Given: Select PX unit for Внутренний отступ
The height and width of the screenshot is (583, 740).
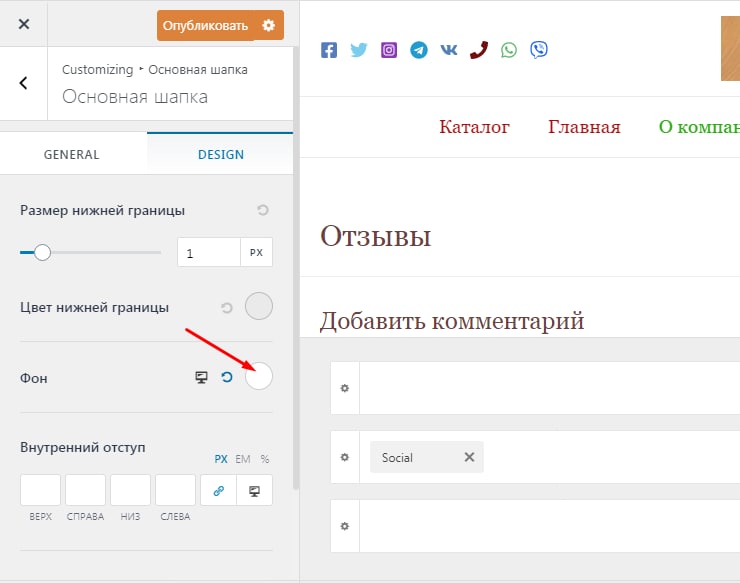Looking at the screenshot, I should 221,459.
